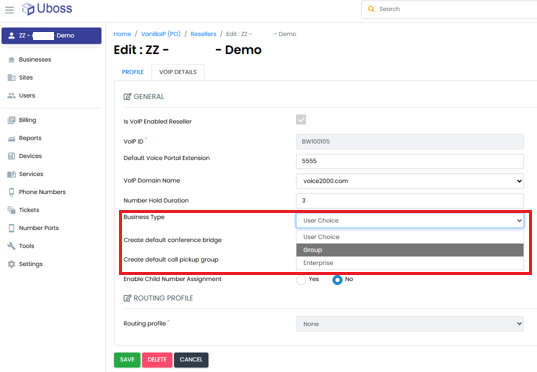Image resolution: width=537 pixels, height=372 pixels.
Task: Open the hamburger menu icon
Action: click(x=10, y=10)
